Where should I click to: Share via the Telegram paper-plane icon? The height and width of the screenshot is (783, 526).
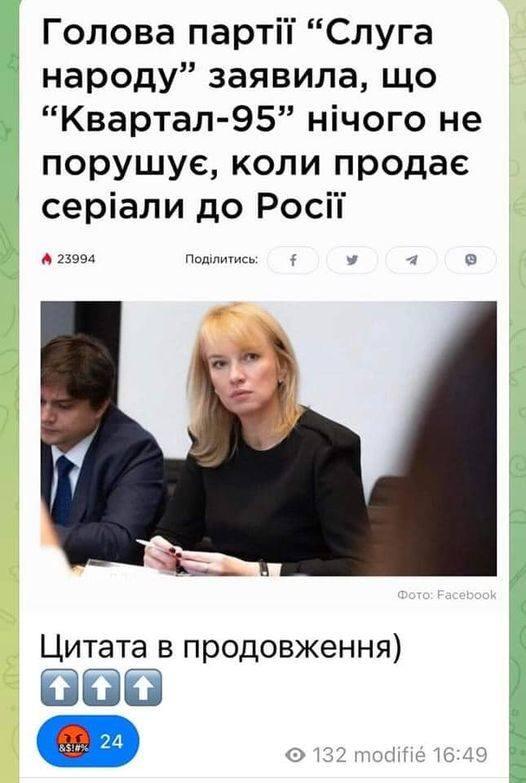412,260
